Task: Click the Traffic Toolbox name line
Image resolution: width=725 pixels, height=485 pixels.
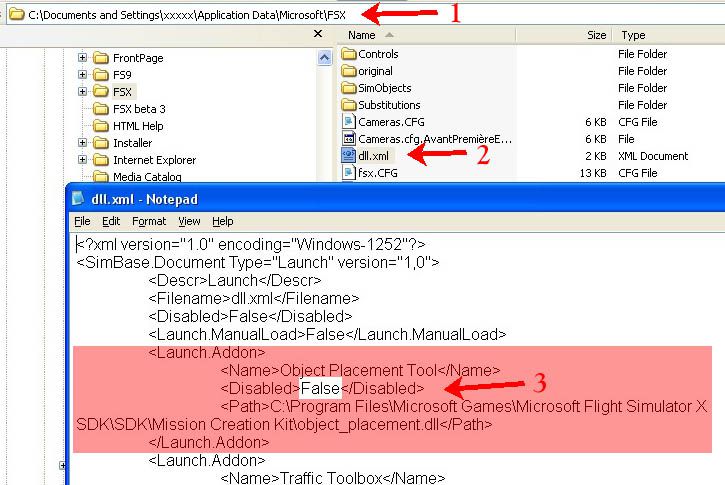Action: tap(333, 478)
